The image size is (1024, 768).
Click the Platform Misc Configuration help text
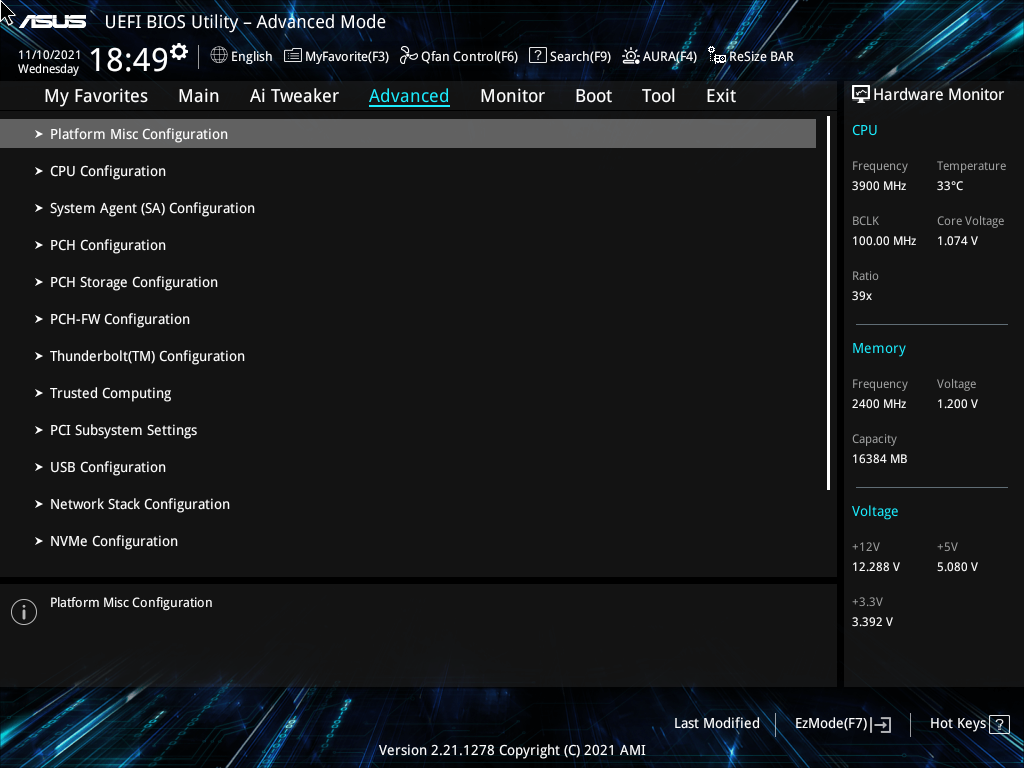(x=131, y=603)
